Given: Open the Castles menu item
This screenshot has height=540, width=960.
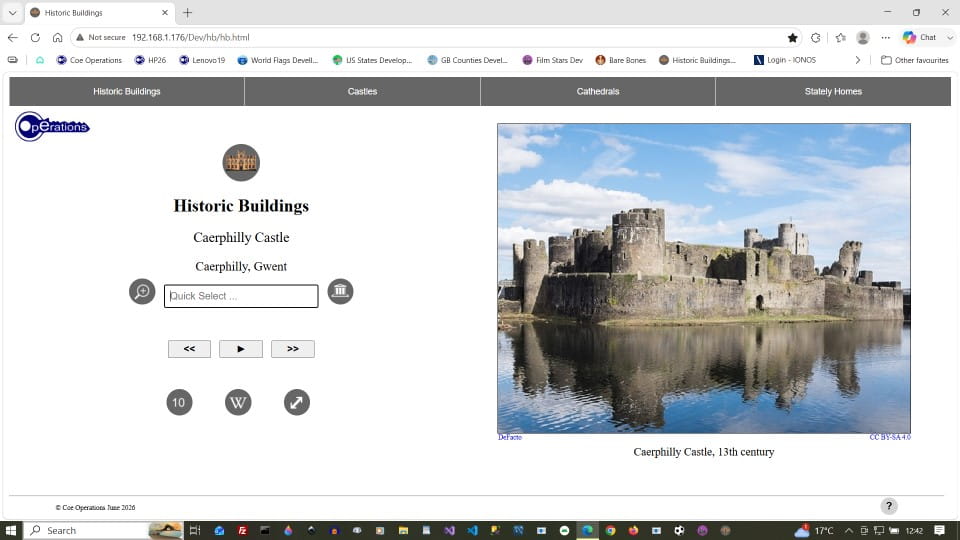Looking at the screenshot, I should coord(362,91).
